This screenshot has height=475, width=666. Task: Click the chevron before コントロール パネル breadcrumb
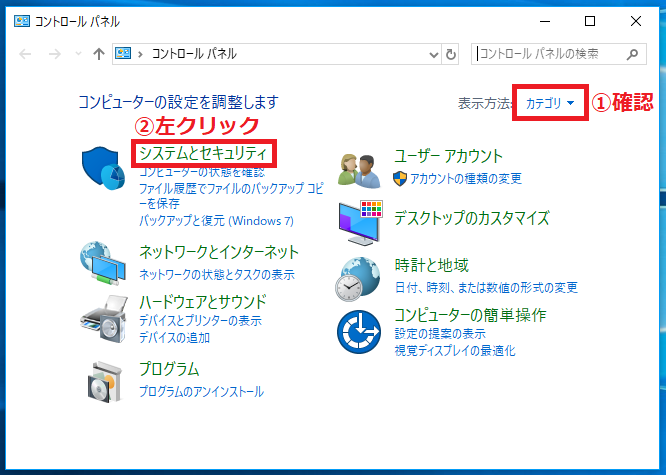tap(141, 54)
